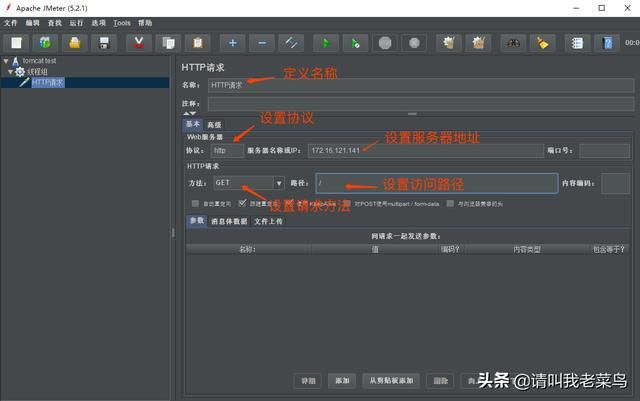Select the HTTP请求 tree node

pyautogui.click(x=48, y=83)
